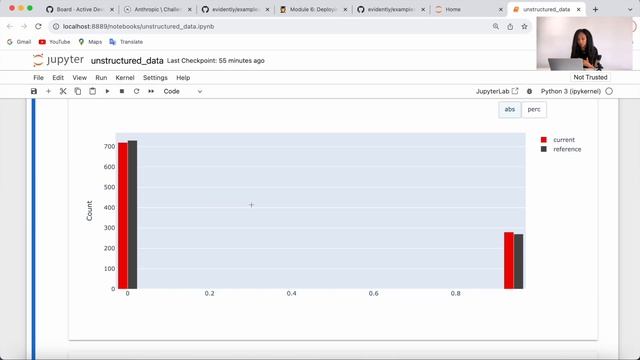The height and width of the screenshot is (360, 640).
Task: Open the Run menu
Action: point(101,78)
